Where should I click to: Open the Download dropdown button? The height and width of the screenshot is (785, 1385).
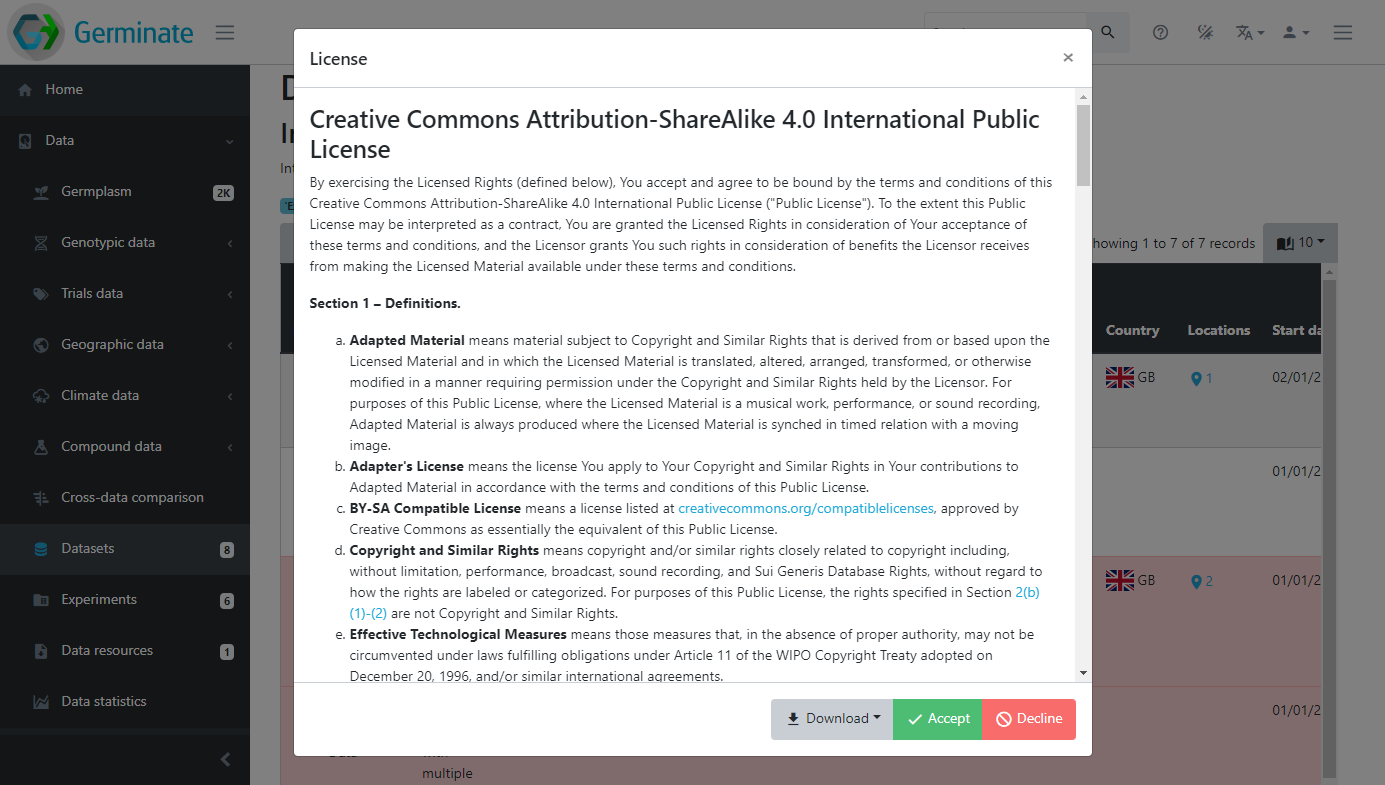pos(832,719)
